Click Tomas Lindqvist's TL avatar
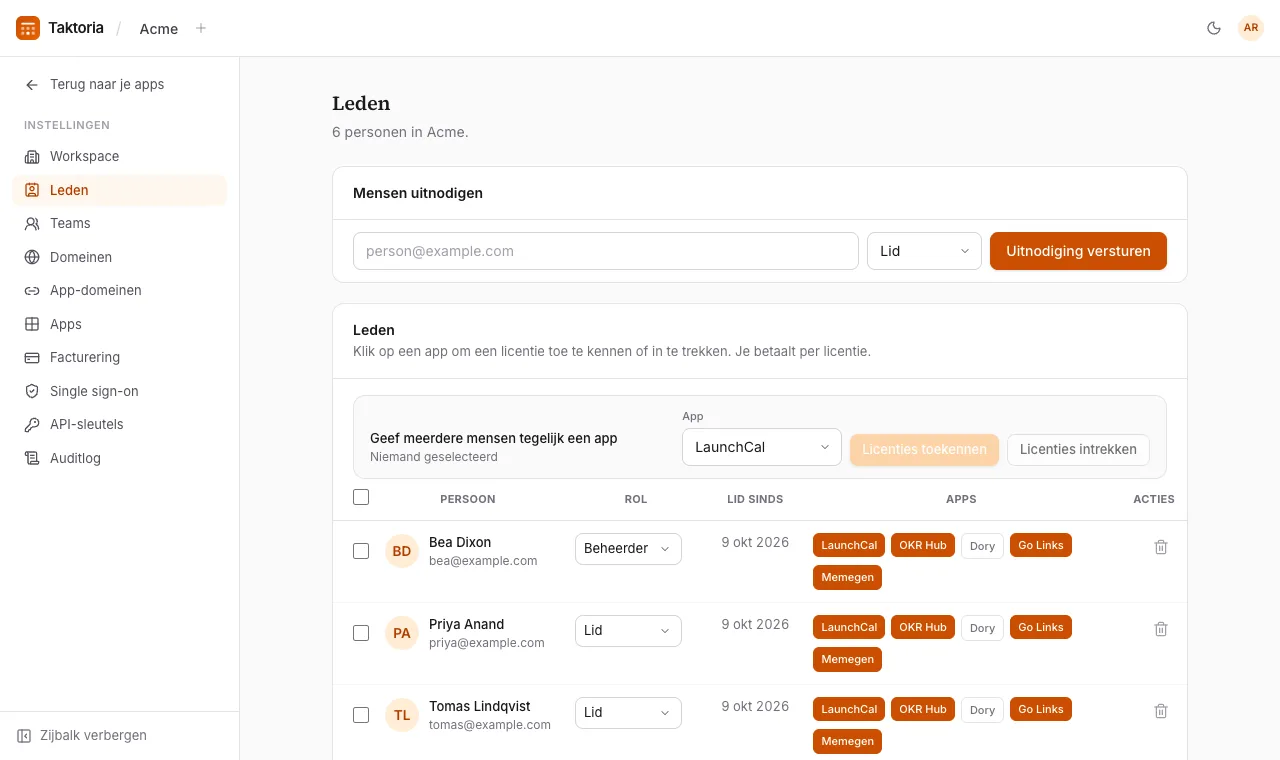1280x760 pixels. [402, 715]
